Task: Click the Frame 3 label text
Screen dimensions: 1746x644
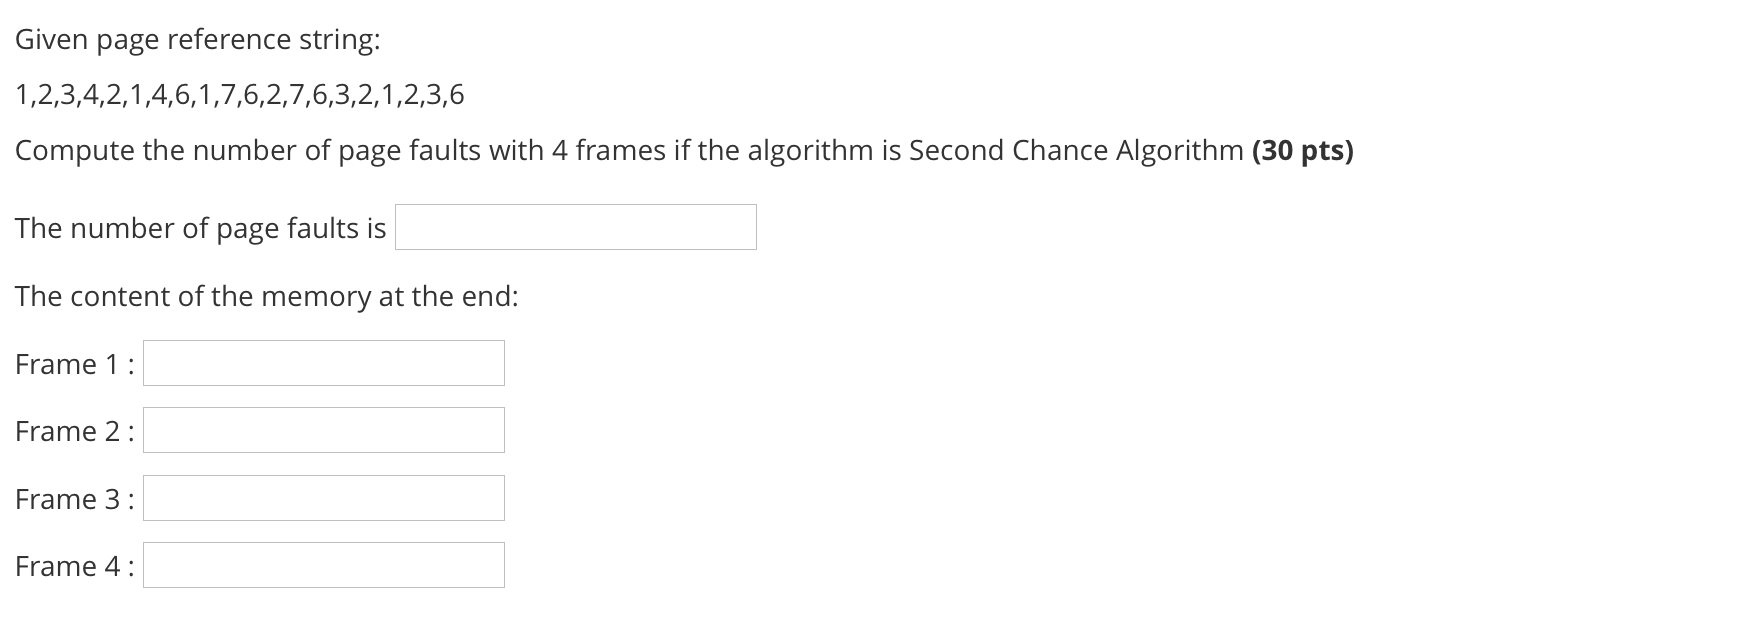Action: coord(72,497)
